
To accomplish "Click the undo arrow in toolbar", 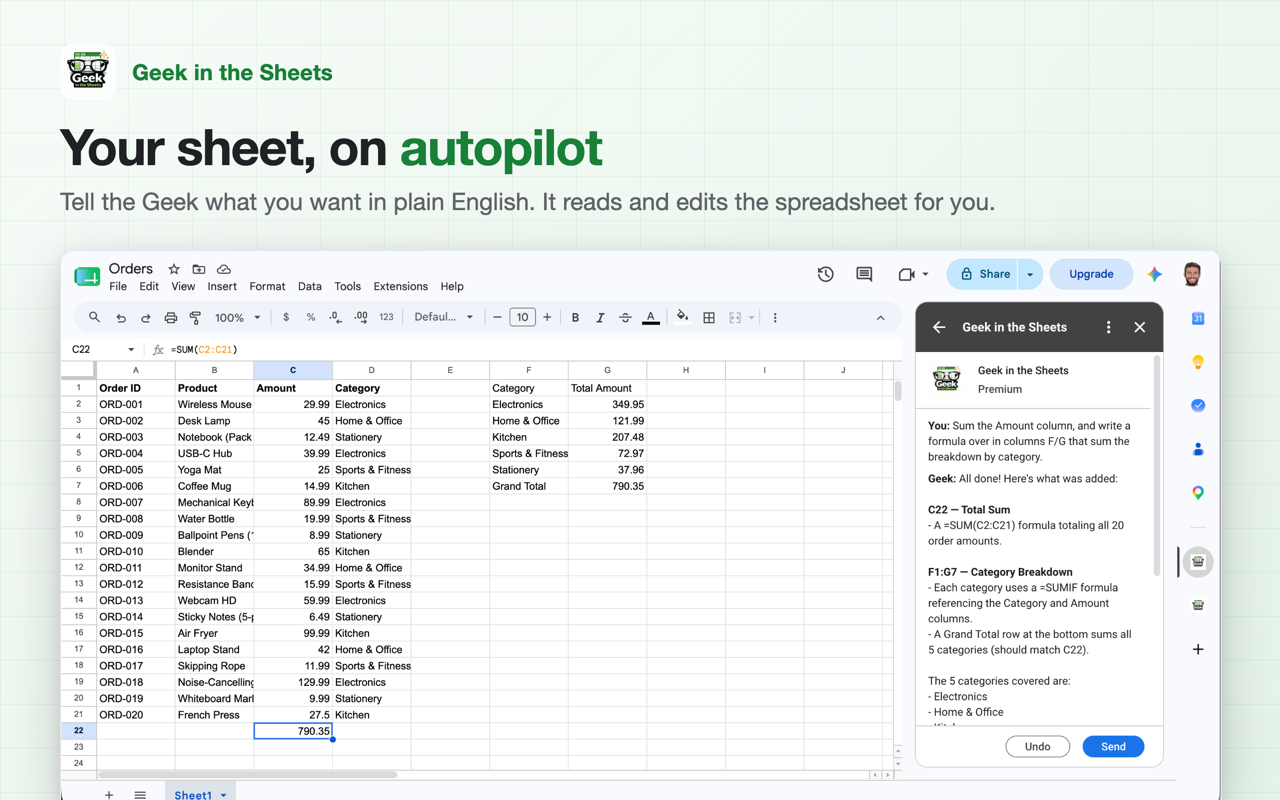I will pyautogui.click(x=121, y=318).
